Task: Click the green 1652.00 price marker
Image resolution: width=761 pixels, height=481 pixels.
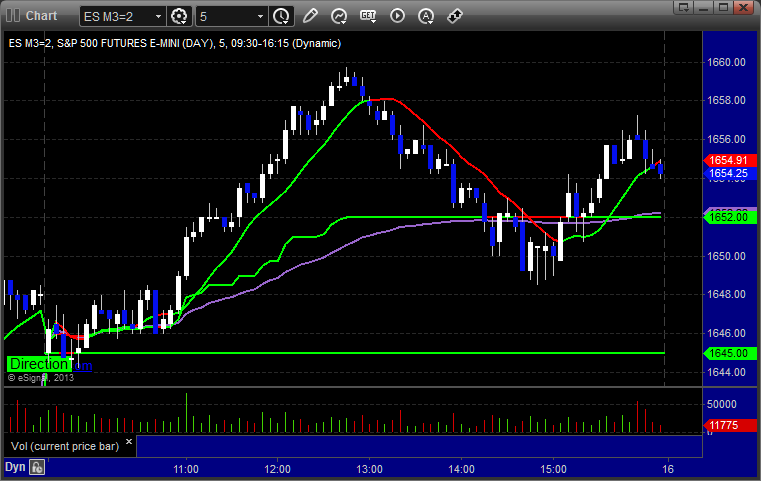Action: [728, 217]
